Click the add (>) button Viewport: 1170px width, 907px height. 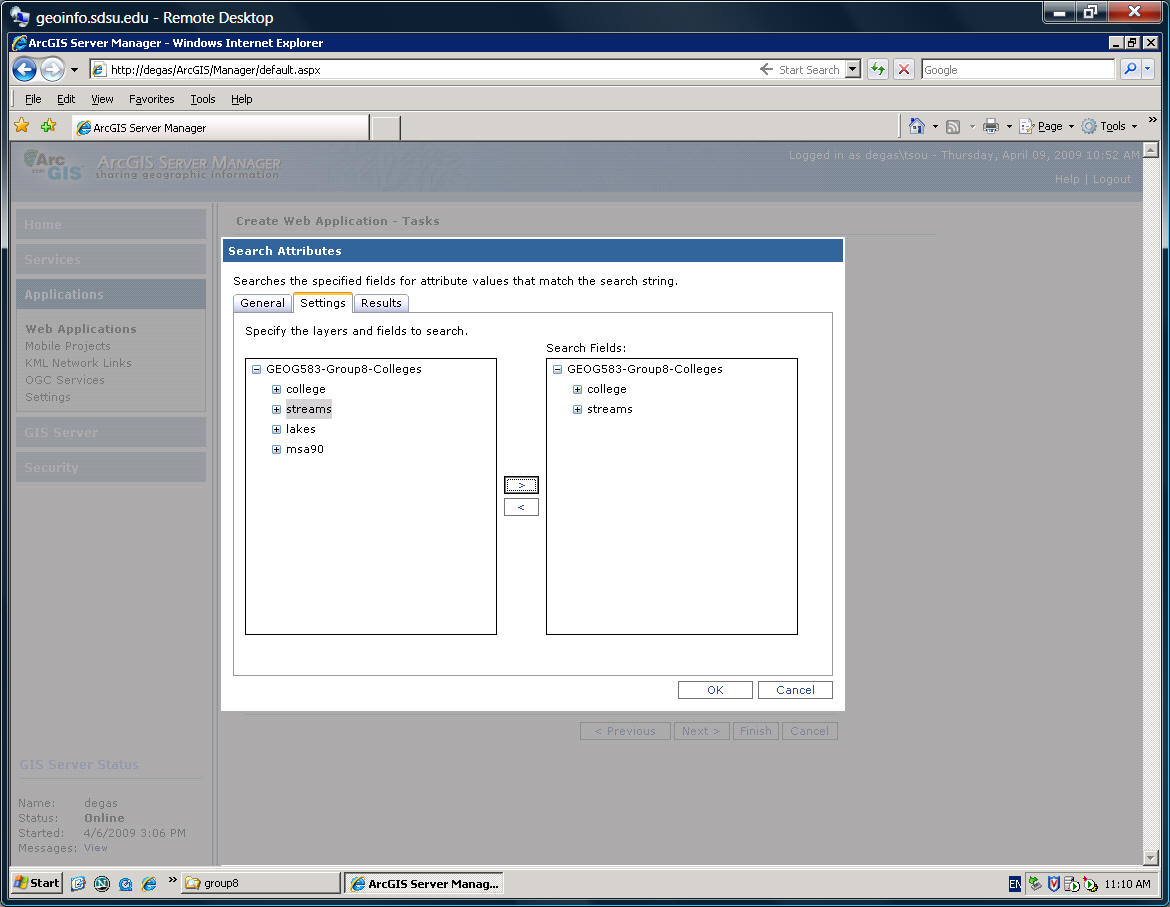tap(521, 485)
